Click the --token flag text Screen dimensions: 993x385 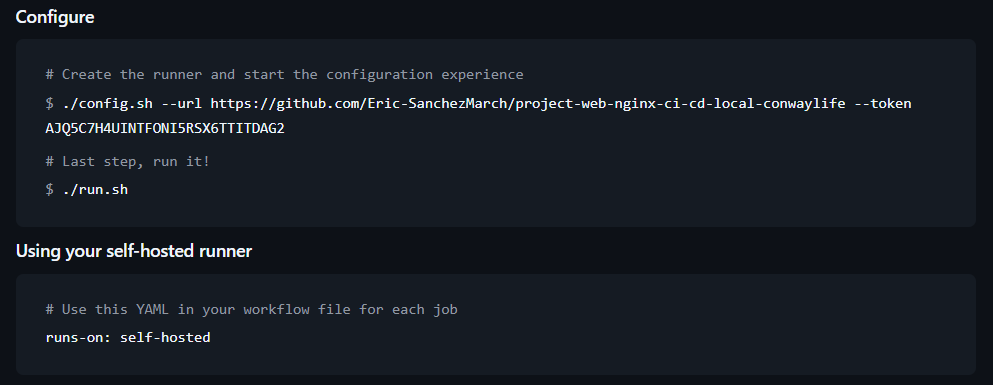[883, 104]
